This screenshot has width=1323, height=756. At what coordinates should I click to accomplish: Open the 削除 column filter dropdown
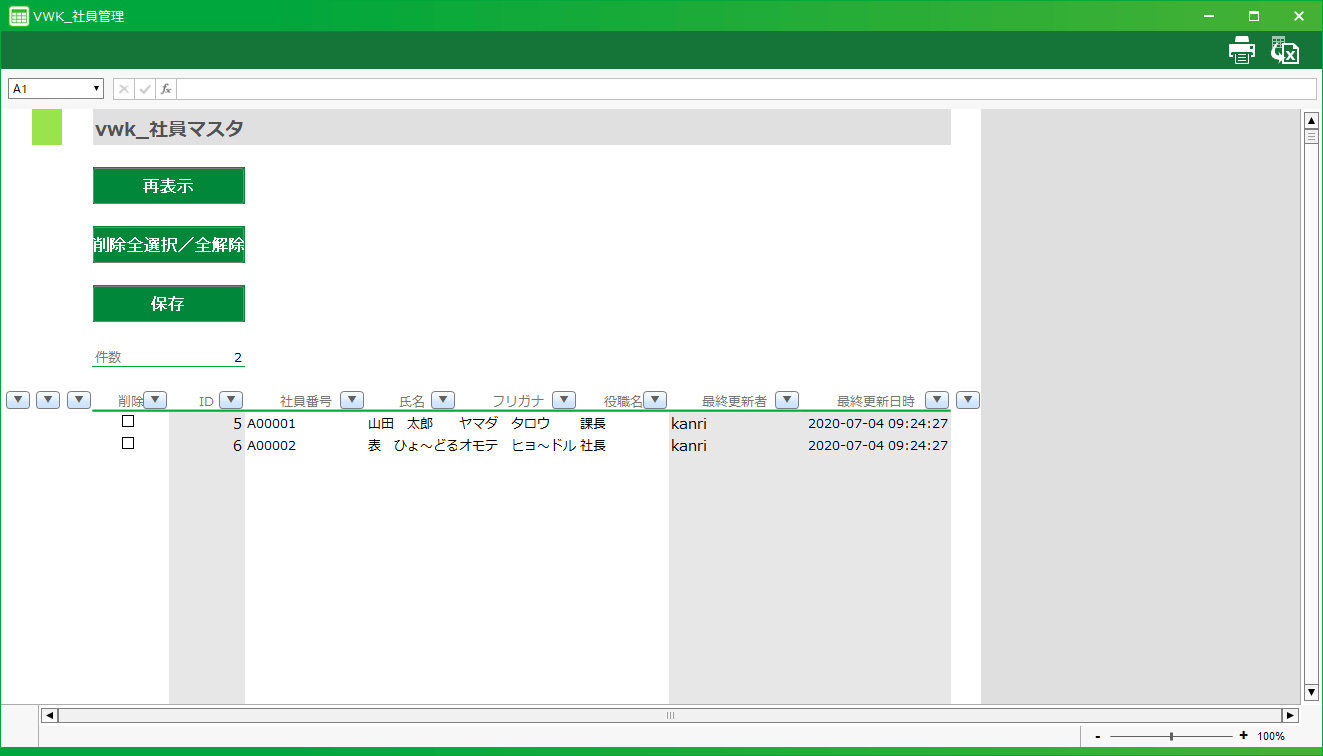click(155, 400)
